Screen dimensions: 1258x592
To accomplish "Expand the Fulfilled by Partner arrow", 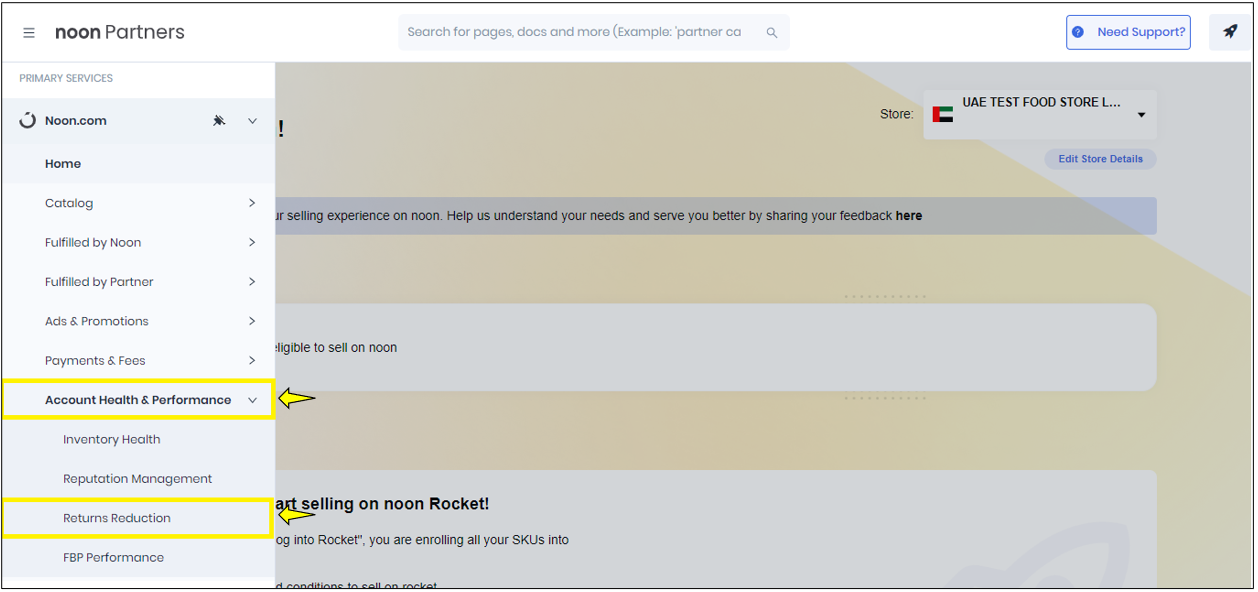I will click(x=252, y=282).
